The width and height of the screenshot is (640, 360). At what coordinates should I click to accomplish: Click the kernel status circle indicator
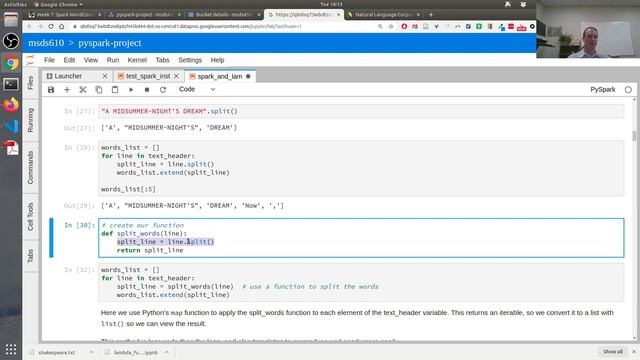point(628,89)
